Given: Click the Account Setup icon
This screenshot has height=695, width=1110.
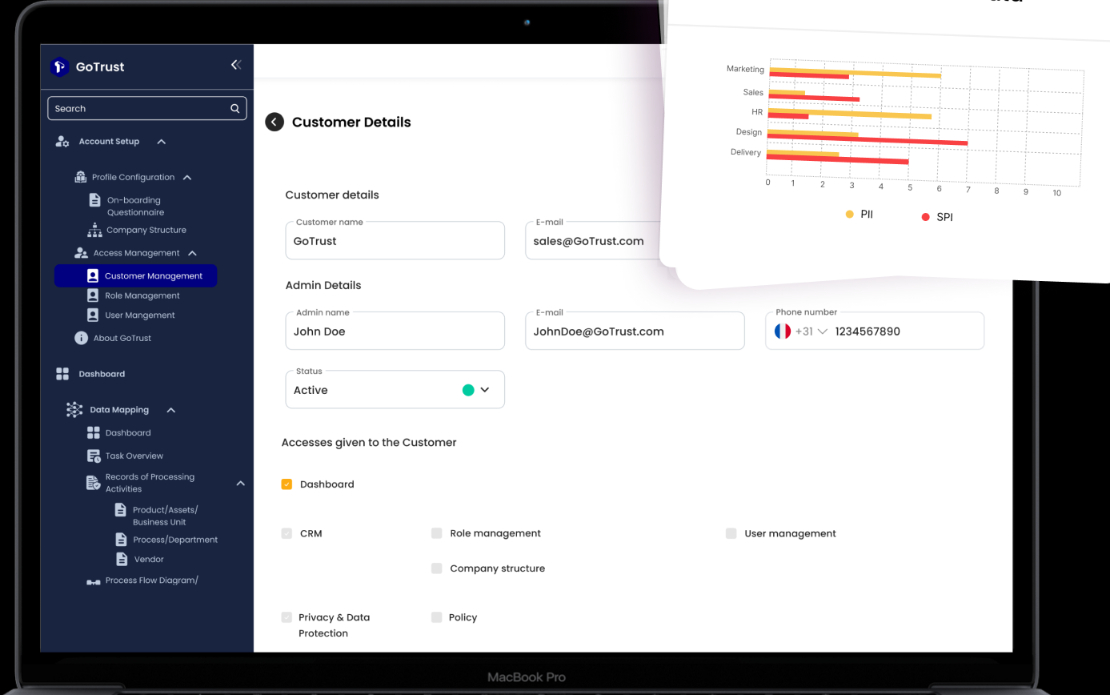Looking at the screenshot, I should 62,142.
